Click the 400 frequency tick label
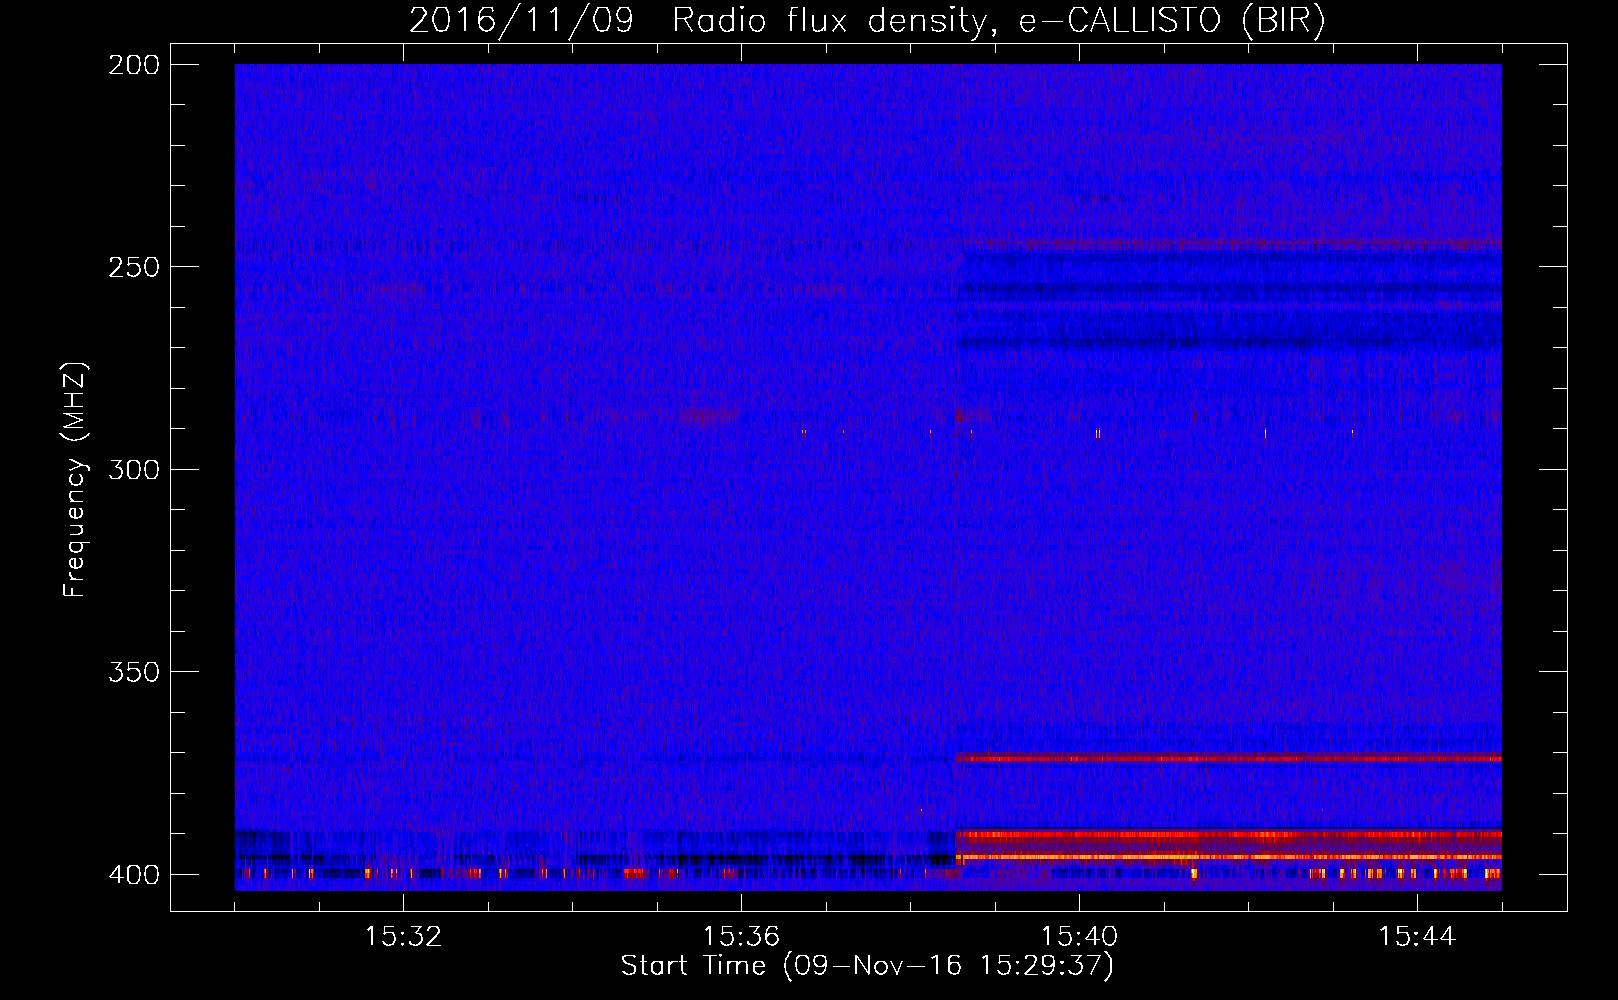The width and height of the screenshot is (1618, 1000). click(133, 874)
